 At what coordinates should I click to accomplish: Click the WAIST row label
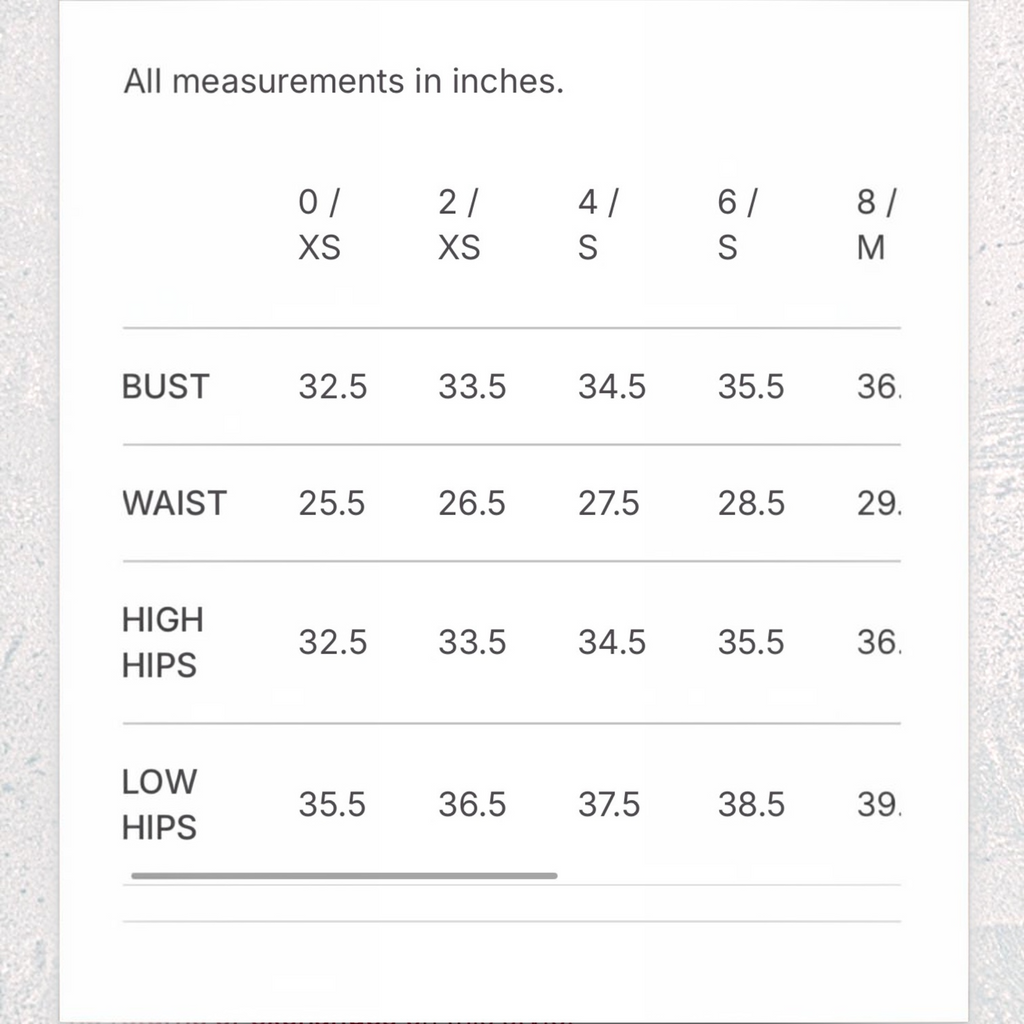174,504
